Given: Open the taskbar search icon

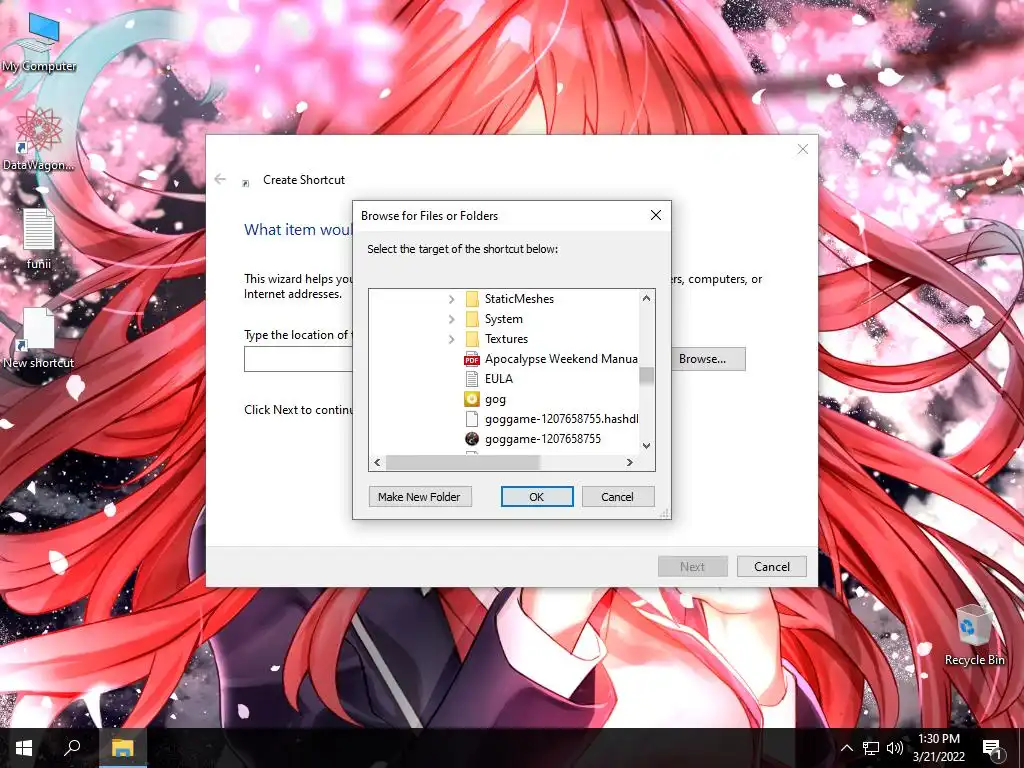Looking at the screenshot, I should click(72, 748).
